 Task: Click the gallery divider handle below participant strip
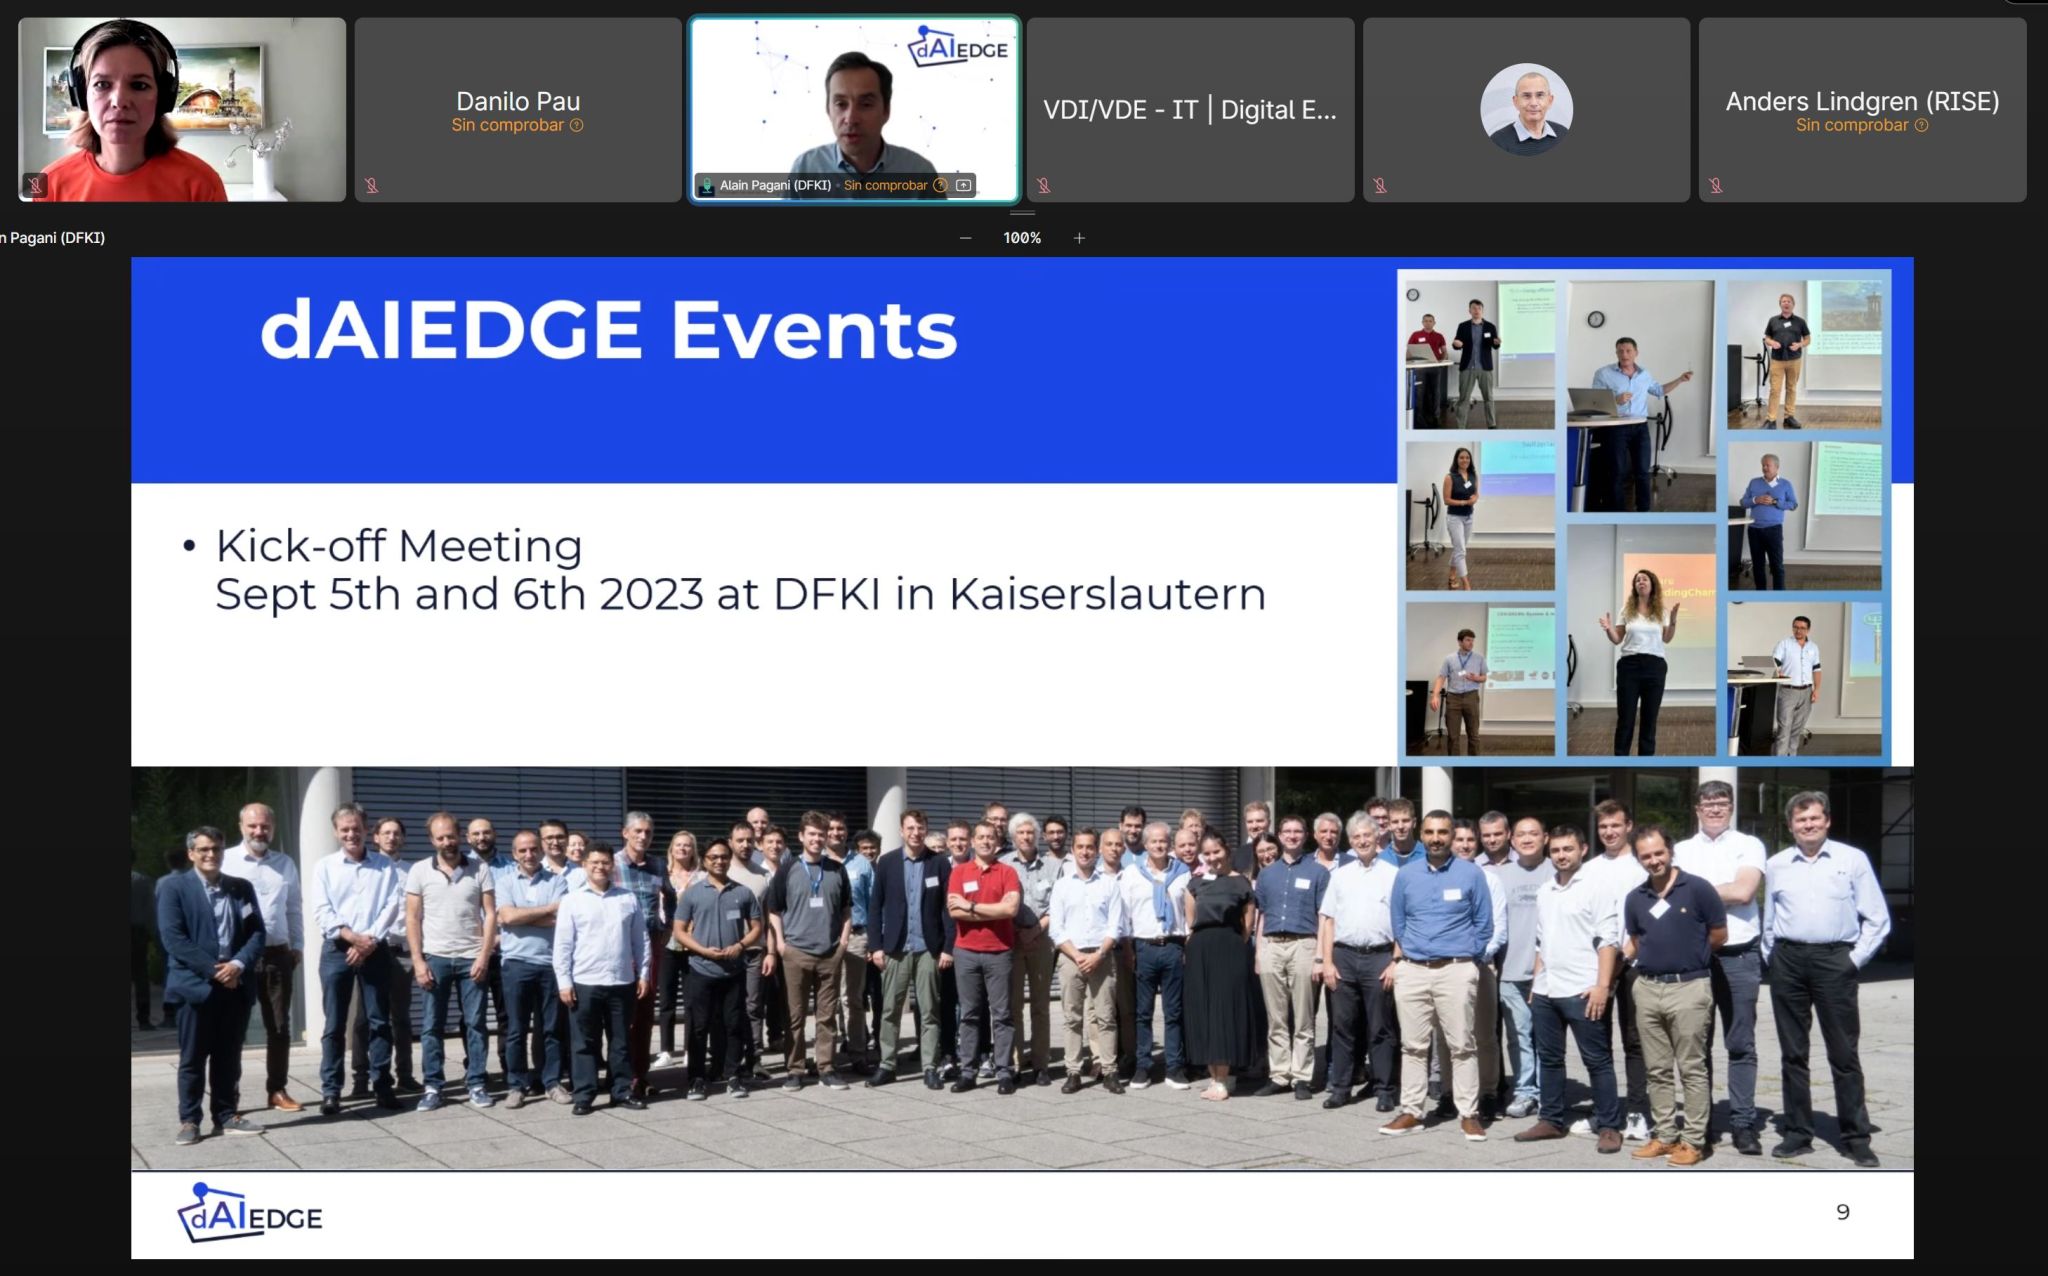pos(1022,213)
